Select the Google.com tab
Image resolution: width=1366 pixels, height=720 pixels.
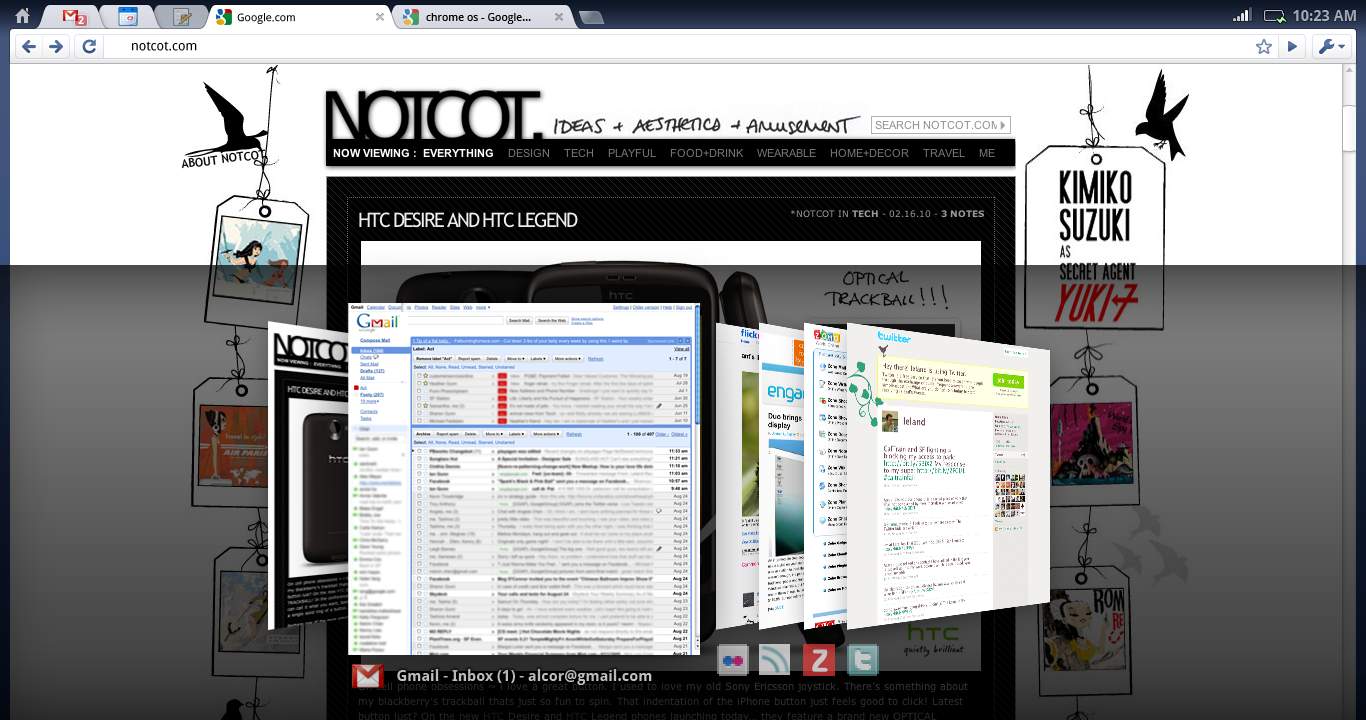tap(300, 17)
